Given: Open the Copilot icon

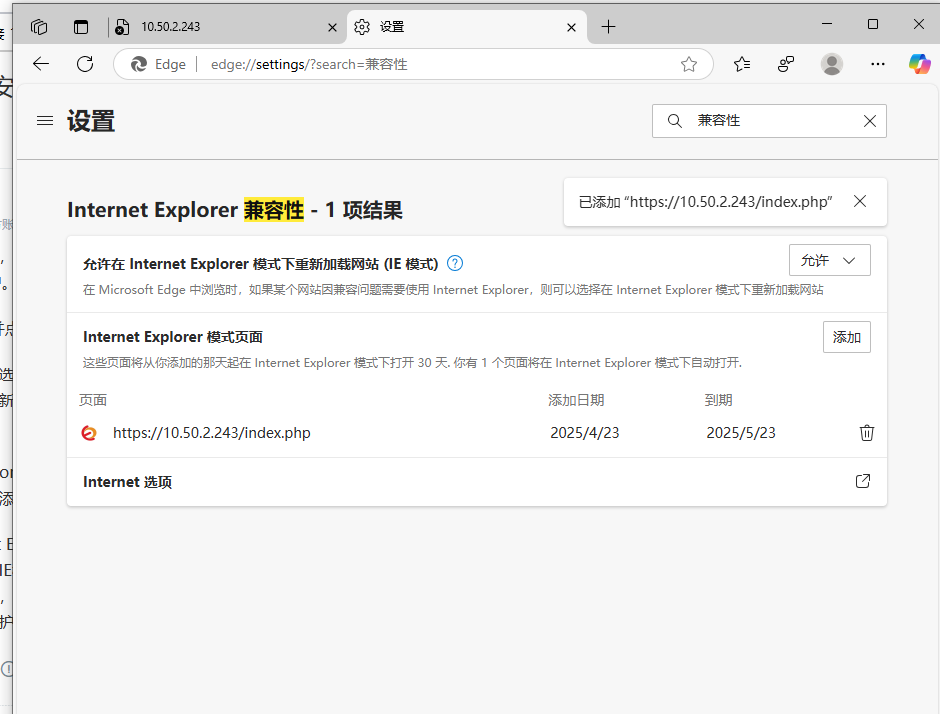Looking at the screenshot, I should (920, 64).
